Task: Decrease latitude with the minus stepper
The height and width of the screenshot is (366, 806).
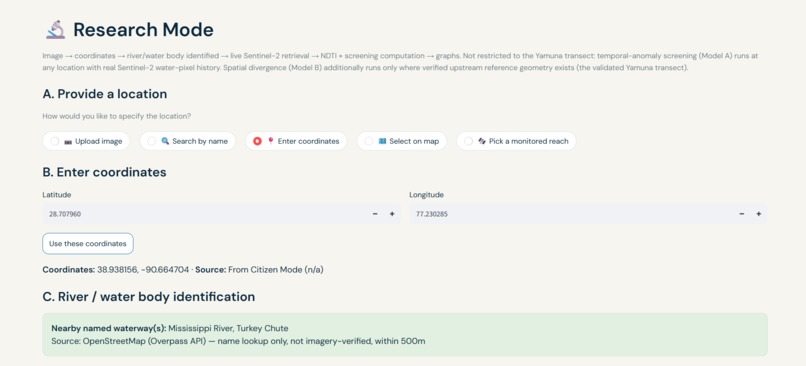Action: [x=375, y=214]
